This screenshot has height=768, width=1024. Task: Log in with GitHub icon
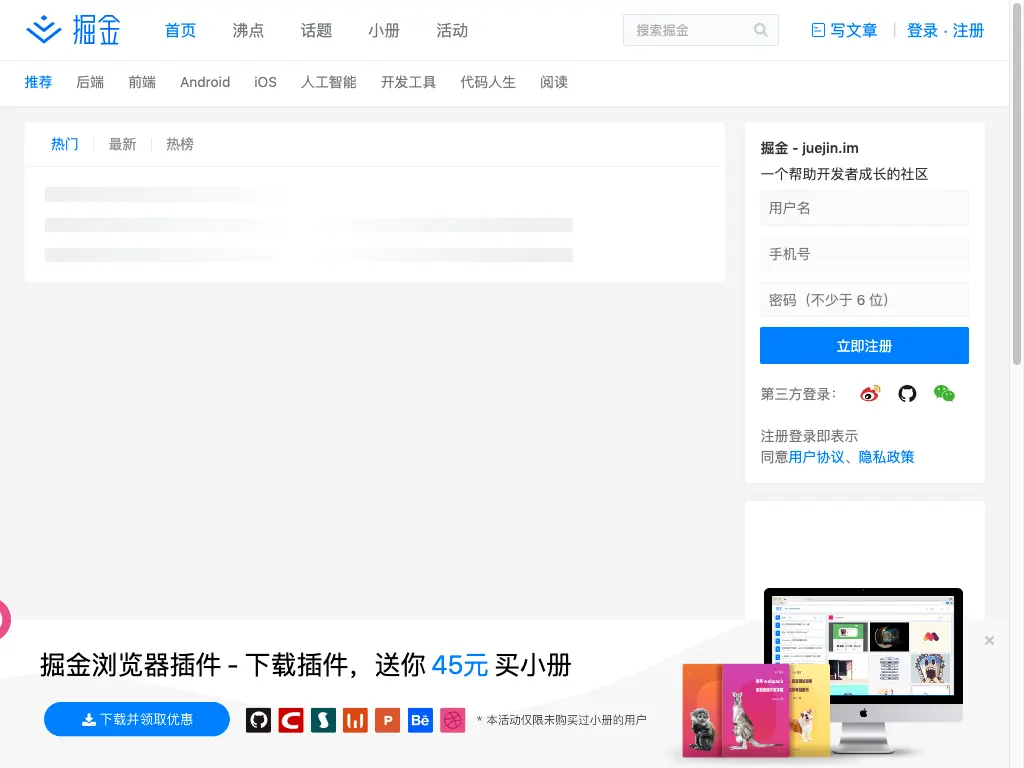(907, 394)
